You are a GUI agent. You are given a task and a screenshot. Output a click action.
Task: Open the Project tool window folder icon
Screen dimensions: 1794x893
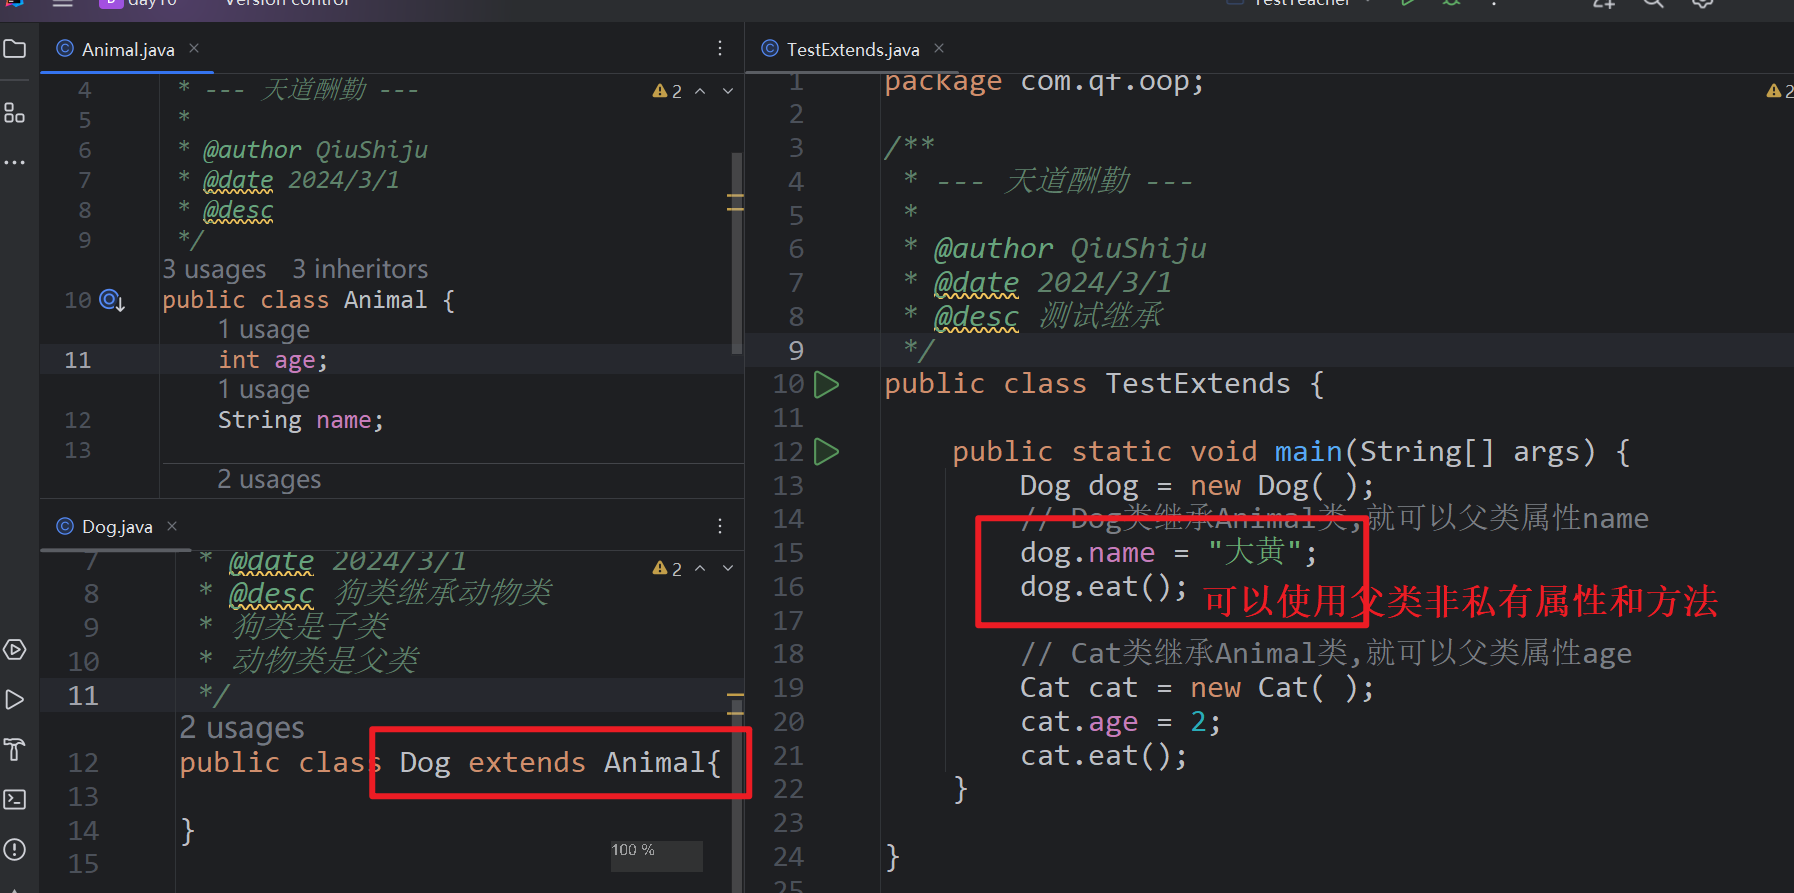[15, 49]
